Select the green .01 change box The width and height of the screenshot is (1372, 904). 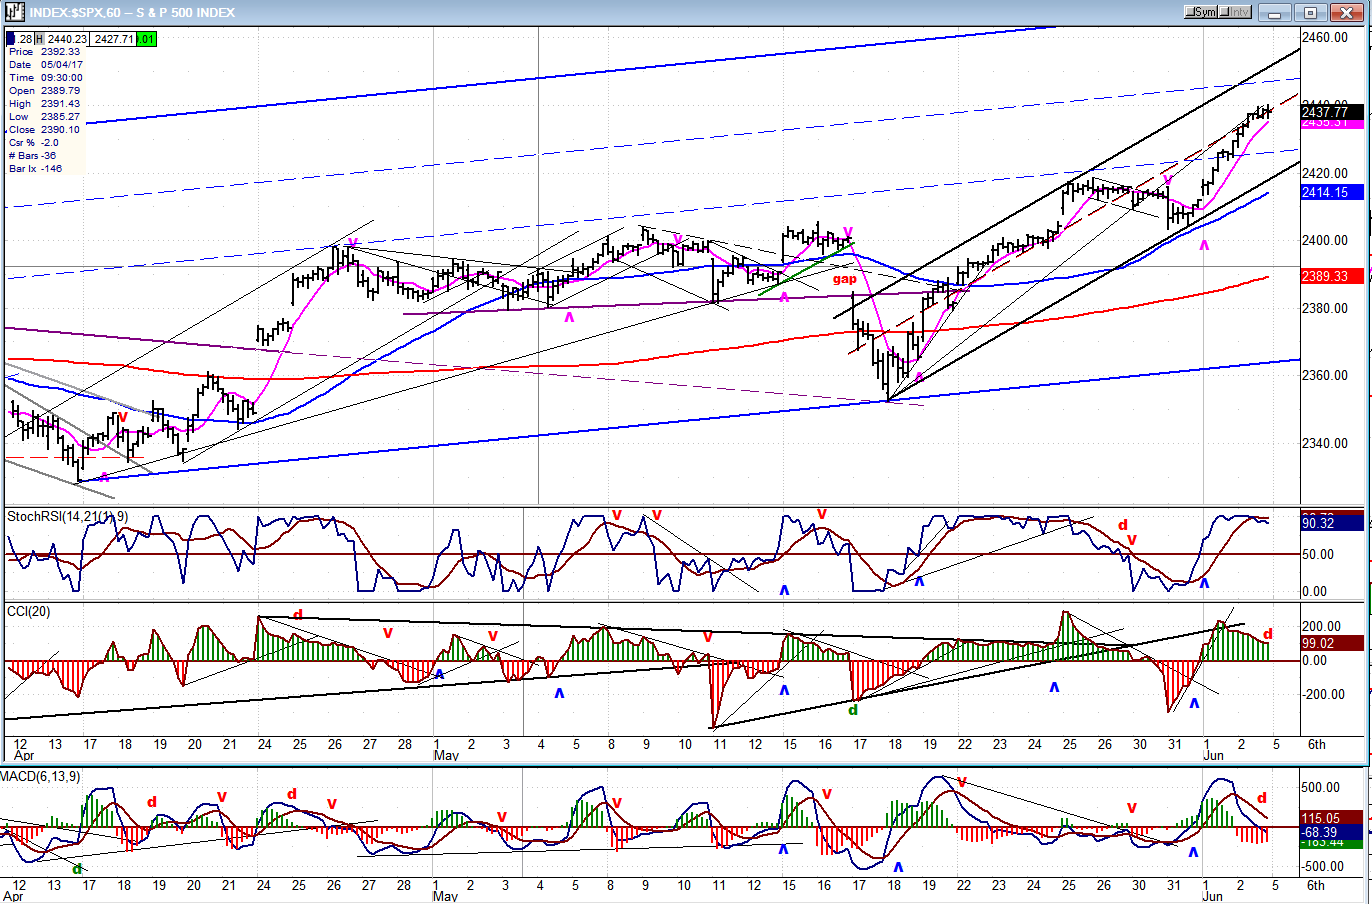(146, 39)
